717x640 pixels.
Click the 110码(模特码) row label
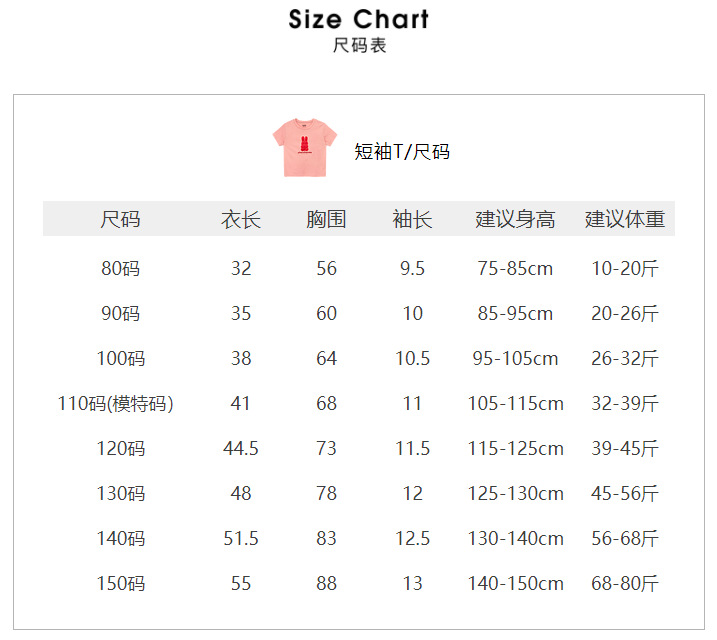116,404
